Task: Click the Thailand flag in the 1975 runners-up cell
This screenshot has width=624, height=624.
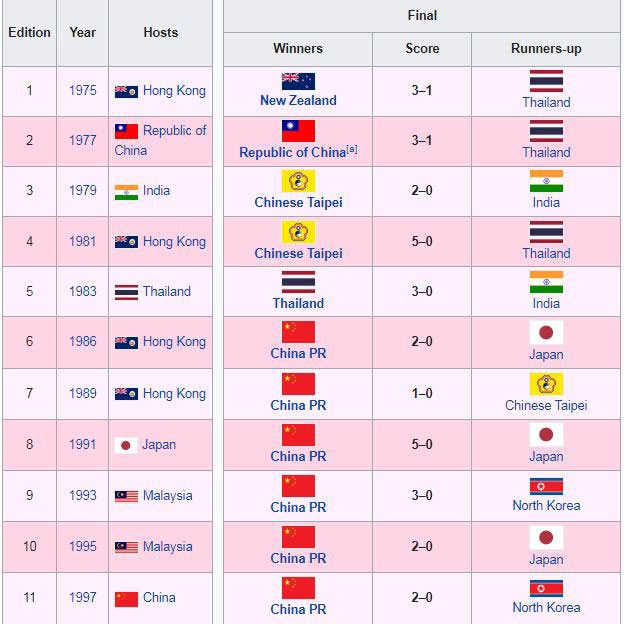Action: pyautogui.click(x=546, y=81)
